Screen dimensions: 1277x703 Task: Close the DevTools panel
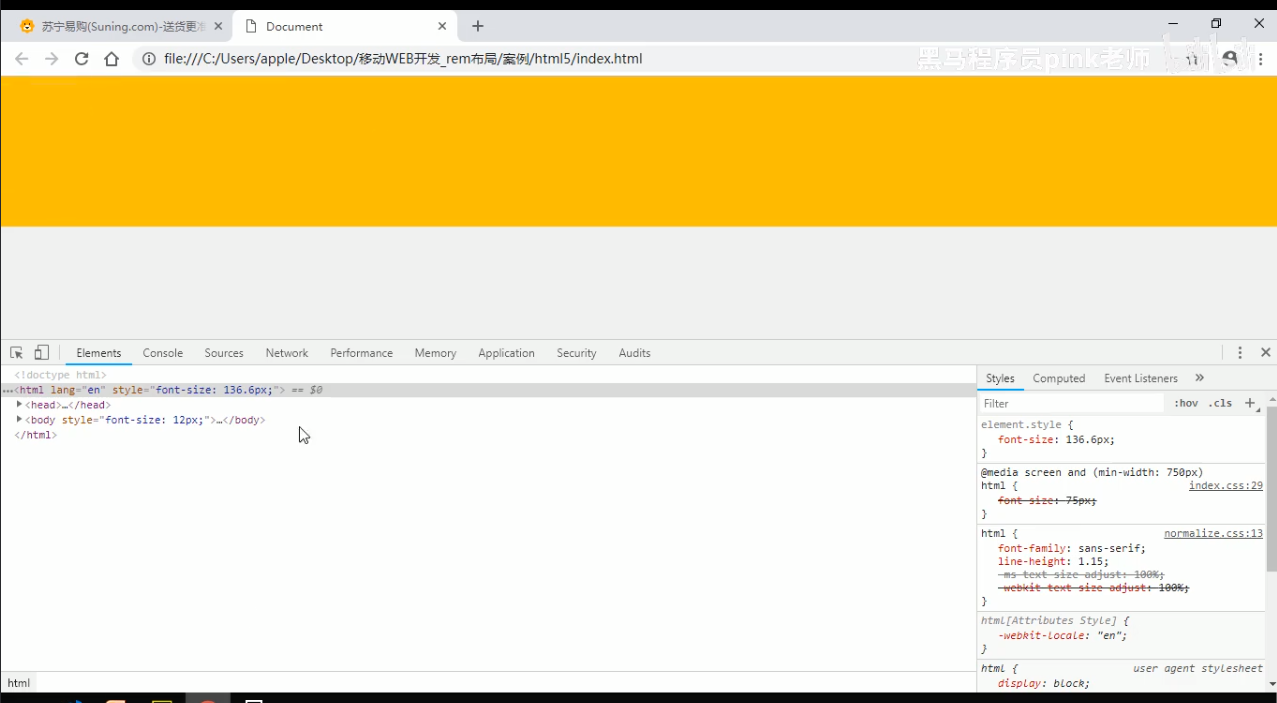pyautogui.click(x=1265, y=353)
